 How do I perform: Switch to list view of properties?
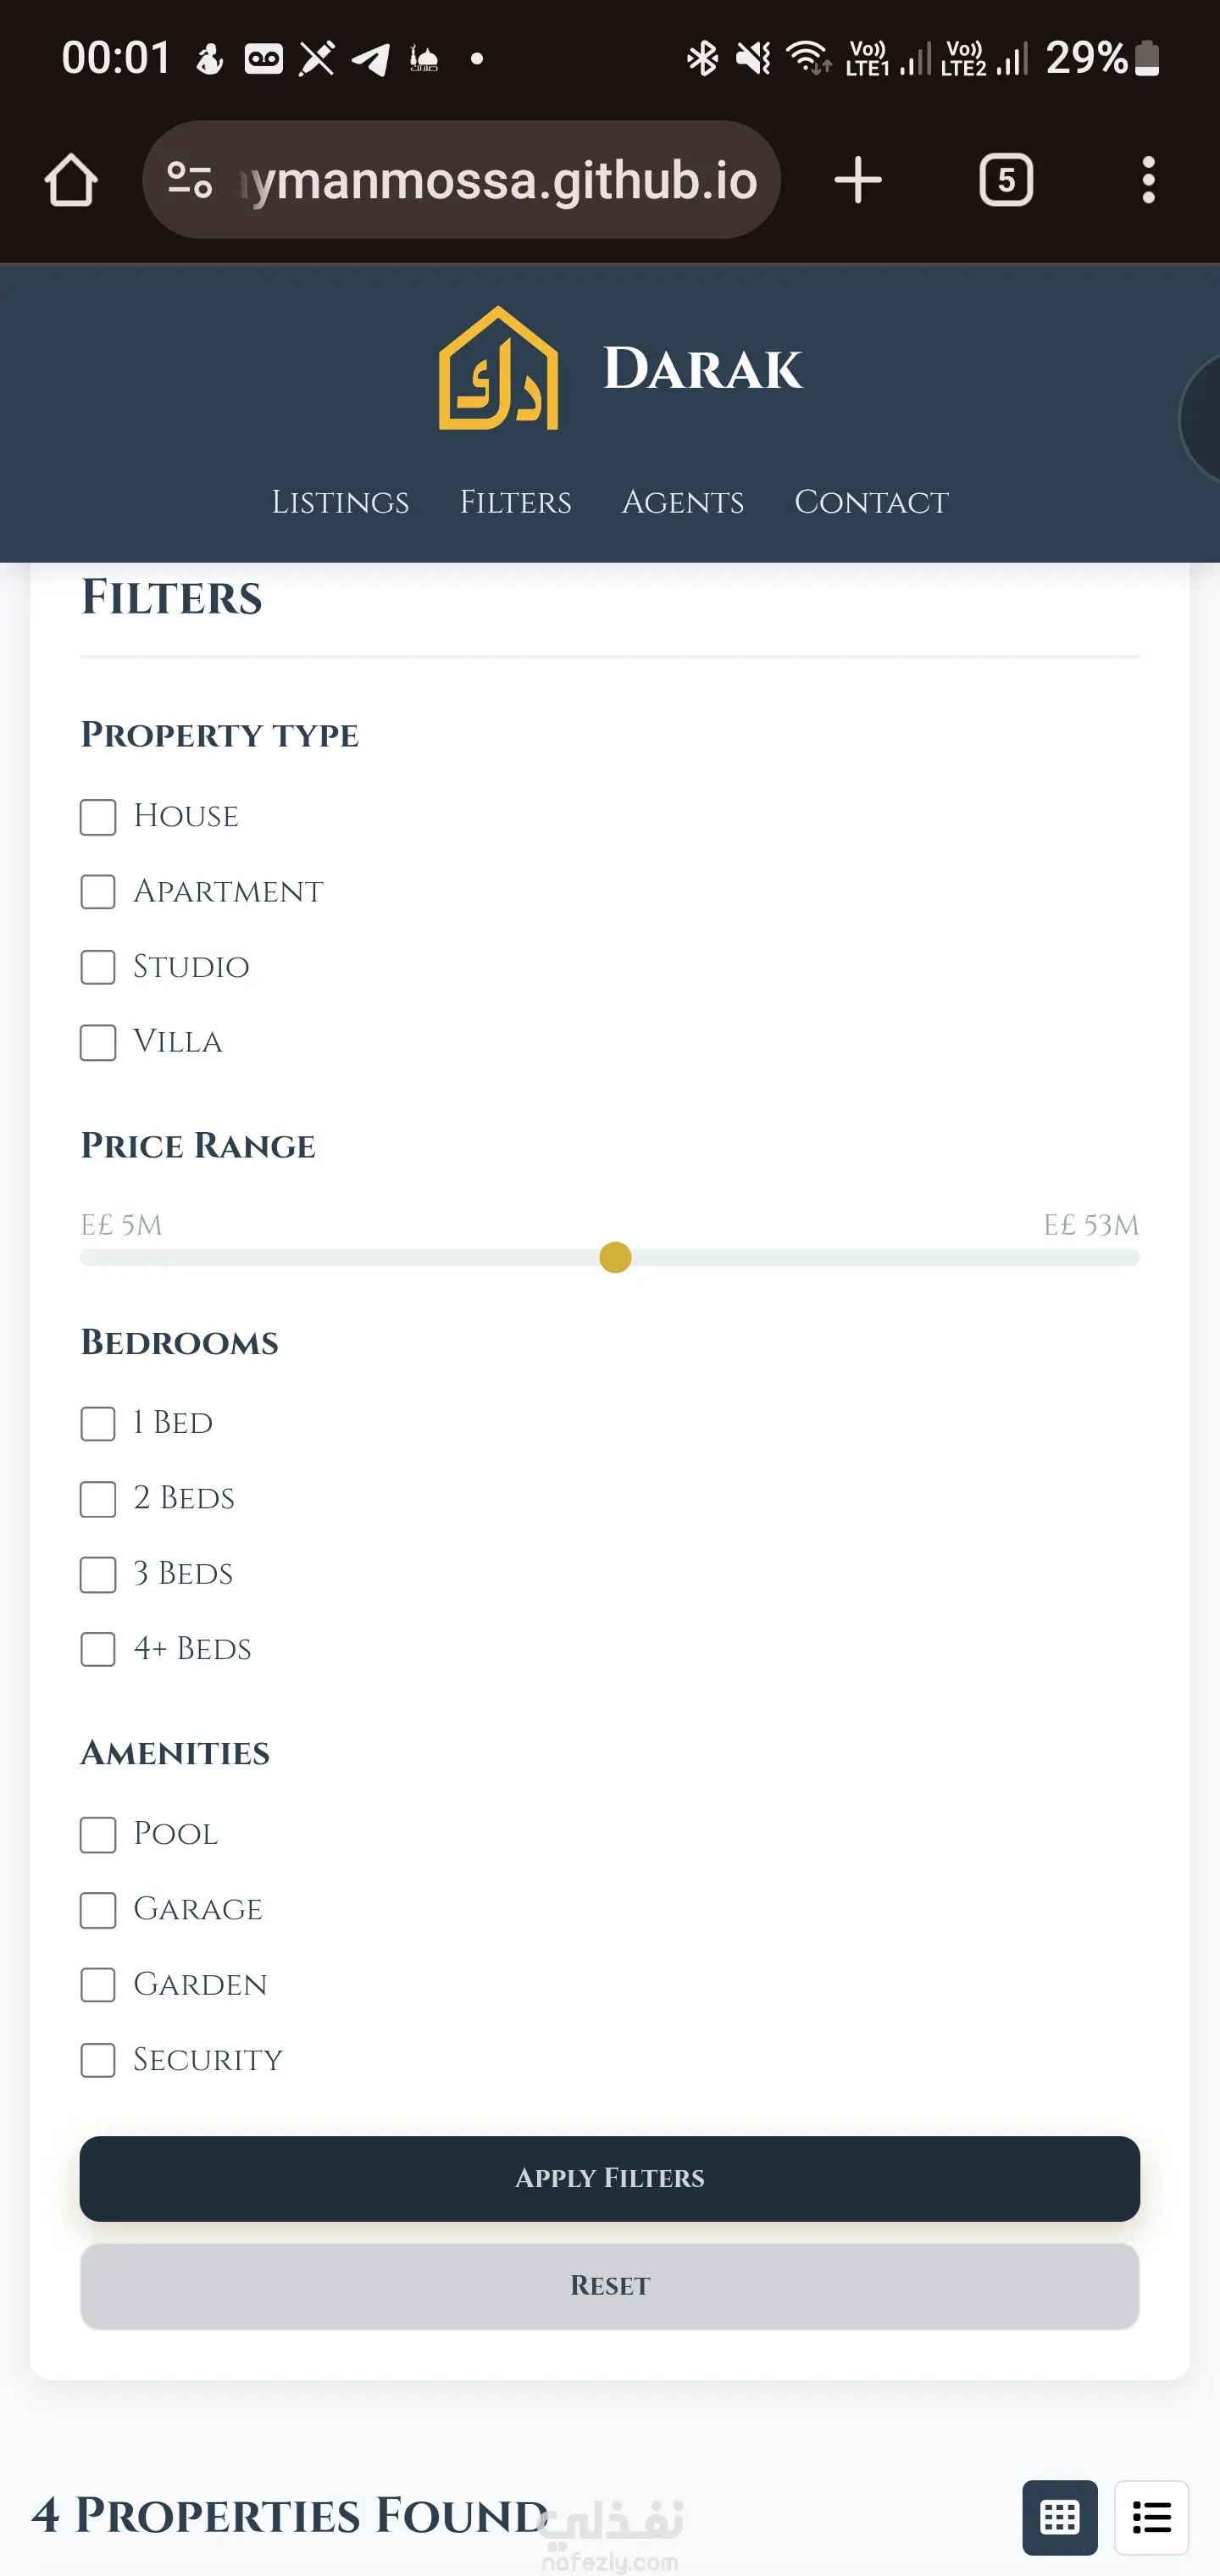pyautogui.click(x=1151, y=2516)
